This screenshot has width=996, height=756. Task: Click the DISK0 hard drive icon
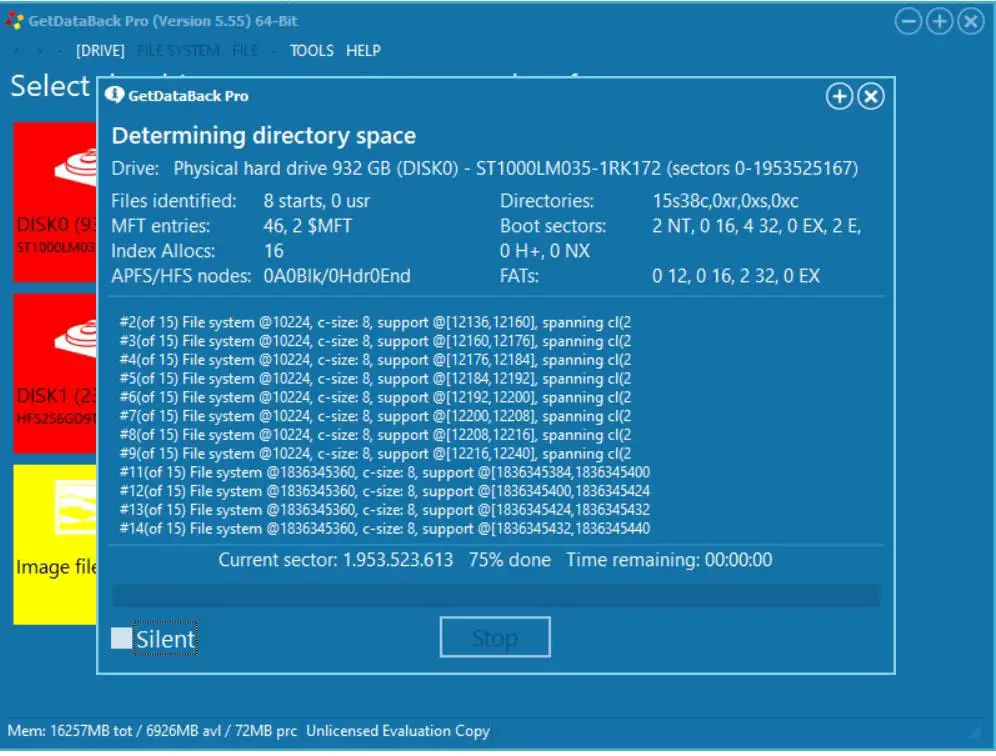coord(76,167)
